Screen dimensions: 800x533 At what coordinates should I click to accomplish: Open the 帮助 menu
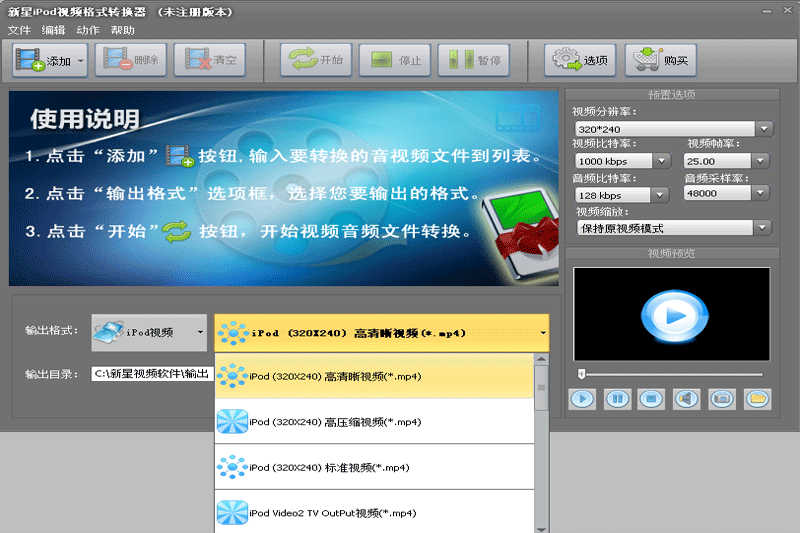click(x=123, y=30)
